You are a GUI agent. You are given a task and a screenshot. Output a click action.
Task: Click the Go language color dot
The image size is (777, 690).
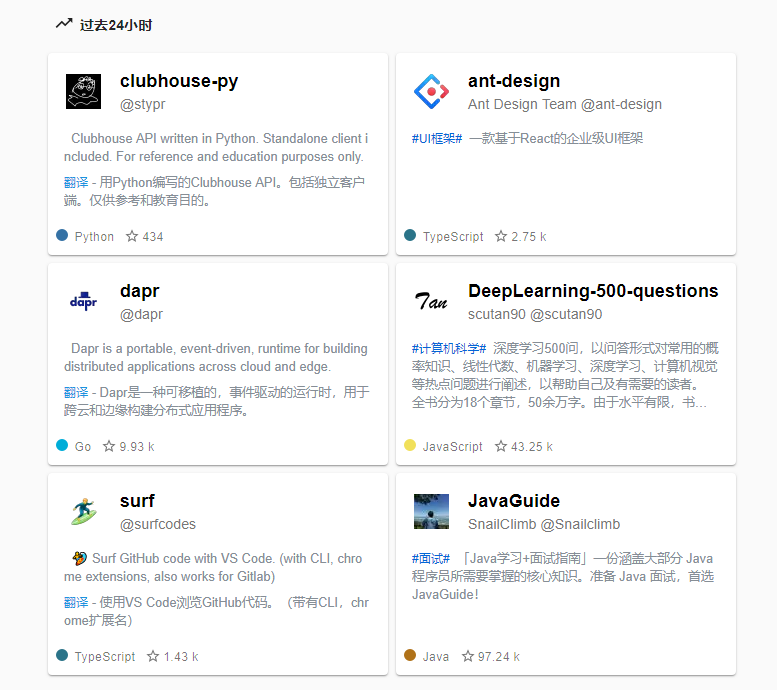click(x=62, y=445)
